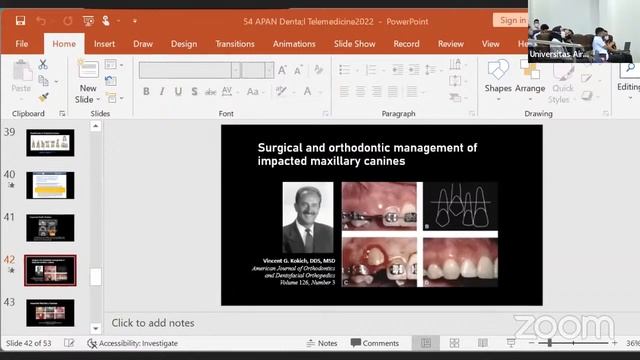Click Normal view icon in status bar
Screen dimensions: 640x360
426,343
